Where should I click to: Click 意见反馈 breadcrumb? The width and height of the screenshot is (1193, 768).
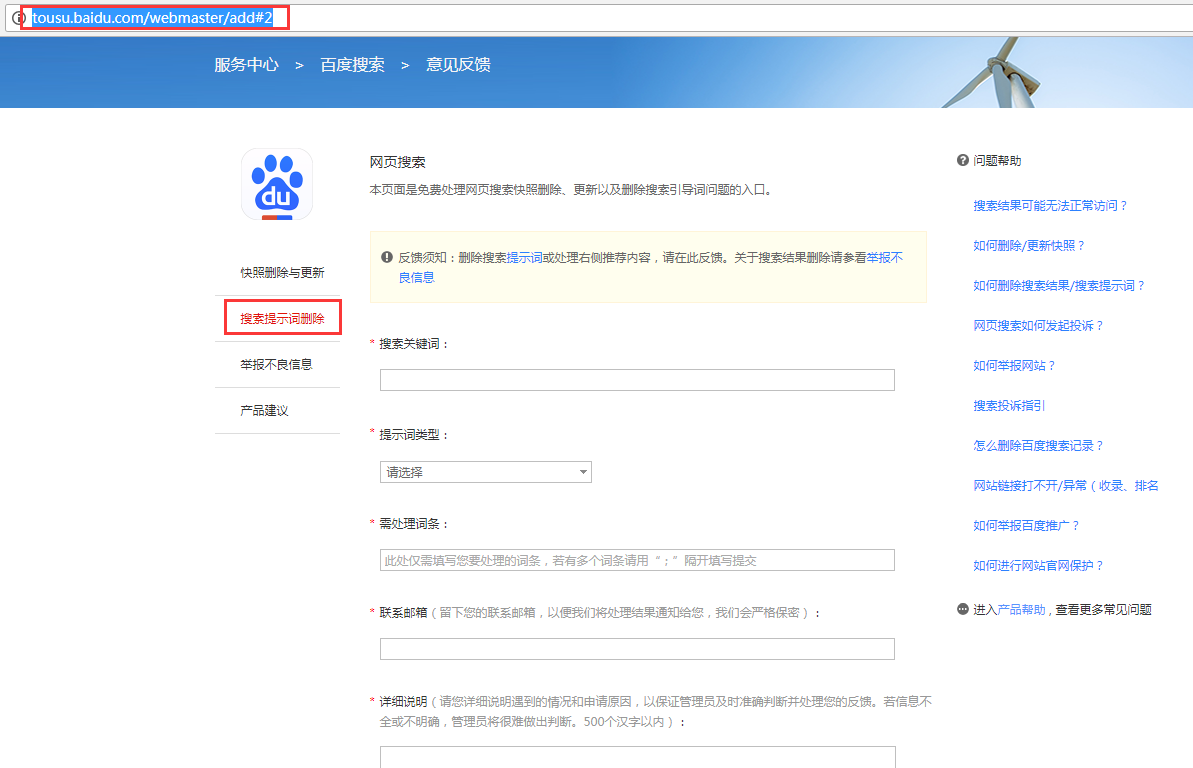(x=458, y=65)
